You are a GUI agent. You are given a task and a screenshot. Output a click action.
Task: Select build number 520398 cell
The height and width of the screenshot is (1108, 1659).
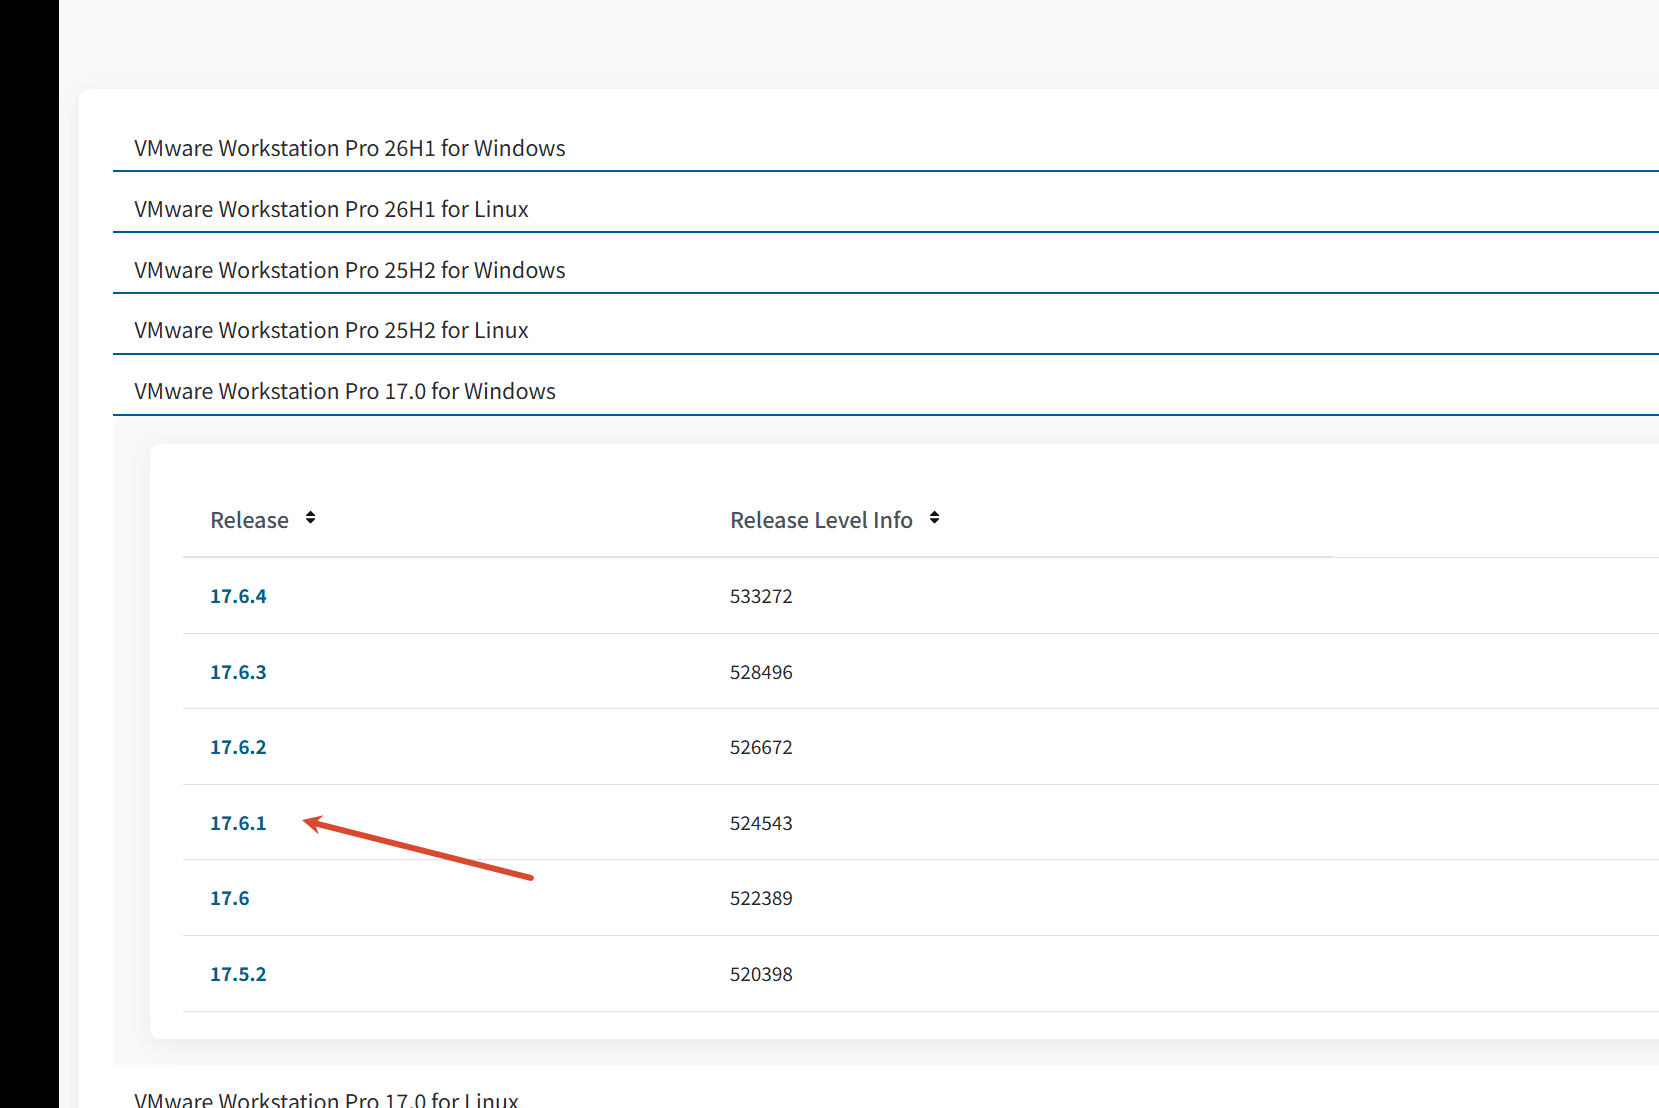761,974
